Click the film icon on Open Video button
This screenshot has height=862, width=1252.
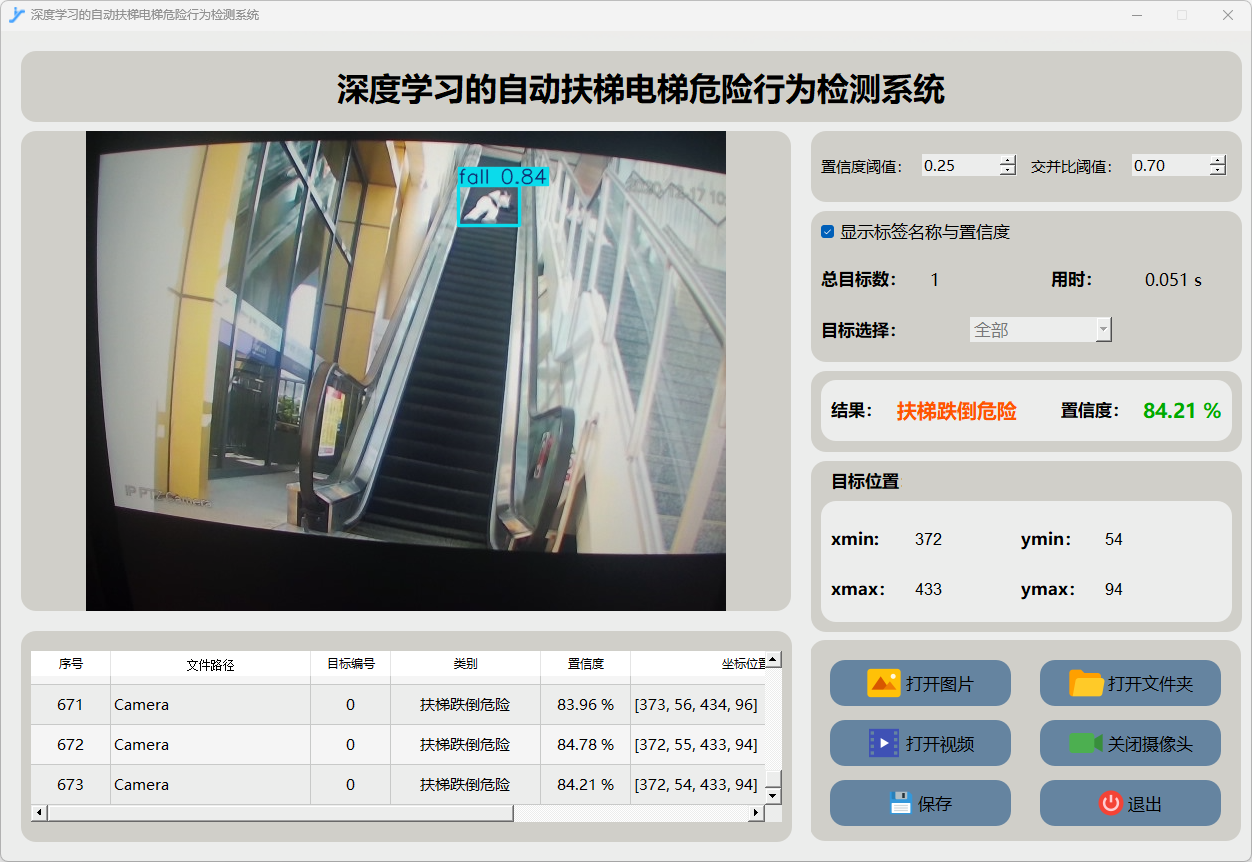pos(884,743)
